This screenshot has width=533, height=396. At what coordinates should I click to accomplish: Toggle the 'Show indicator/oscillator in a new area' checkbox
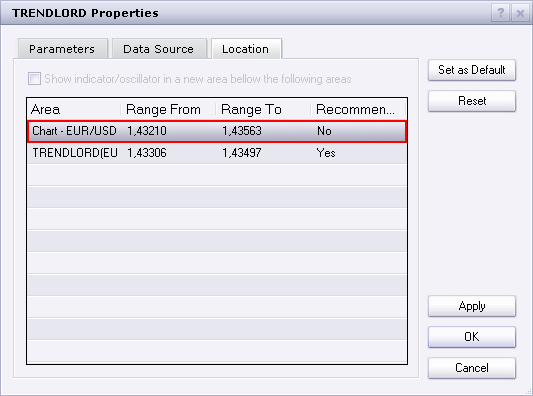point(34,79)
